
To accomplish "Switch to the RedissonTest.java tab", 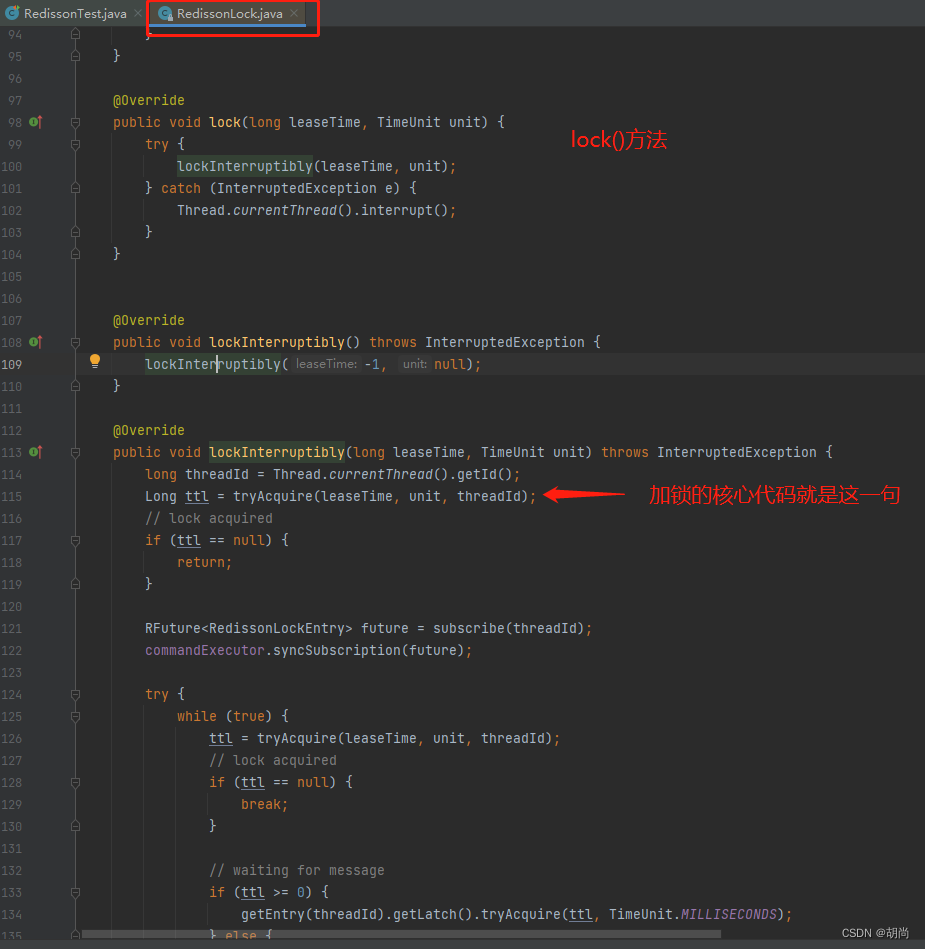I will click(x=75, y=13).
